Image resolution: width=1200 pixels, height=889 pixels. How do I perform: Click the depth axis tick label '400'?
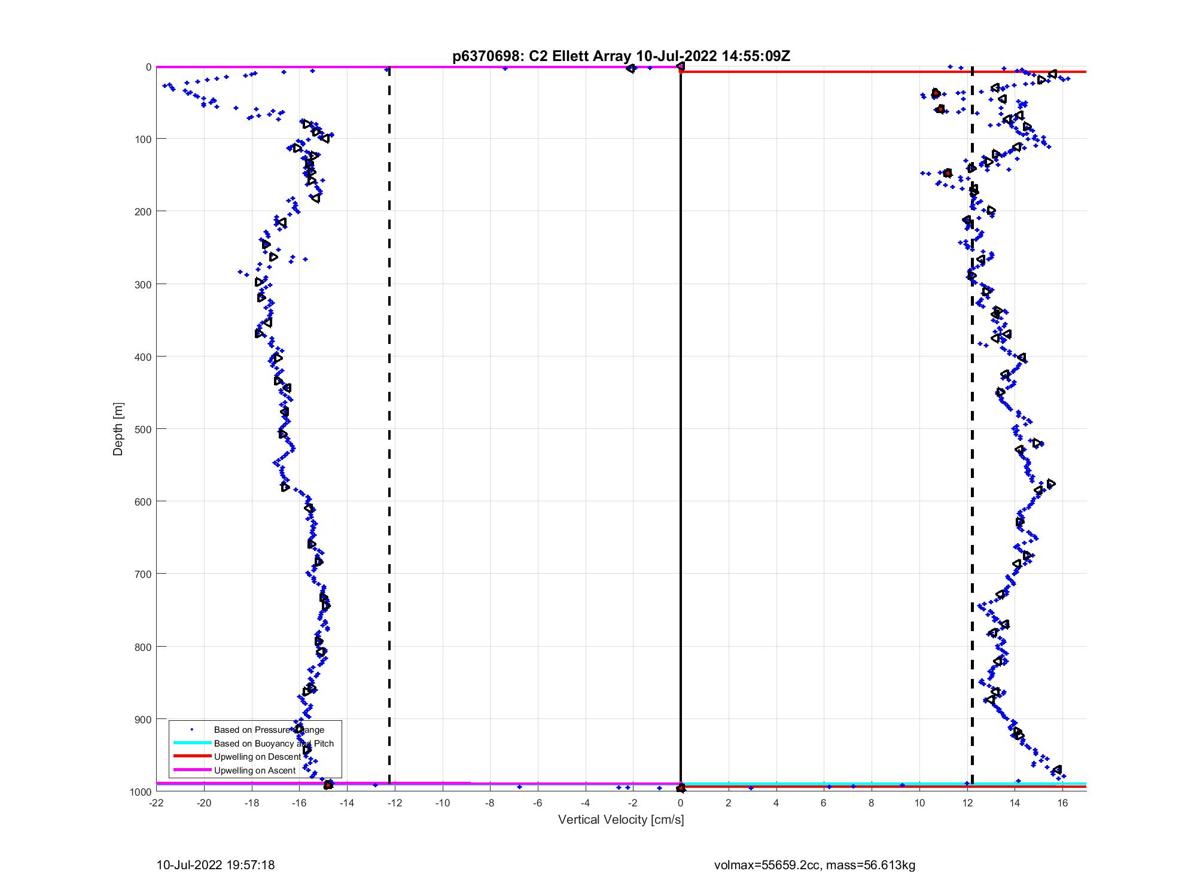[142, 357]
